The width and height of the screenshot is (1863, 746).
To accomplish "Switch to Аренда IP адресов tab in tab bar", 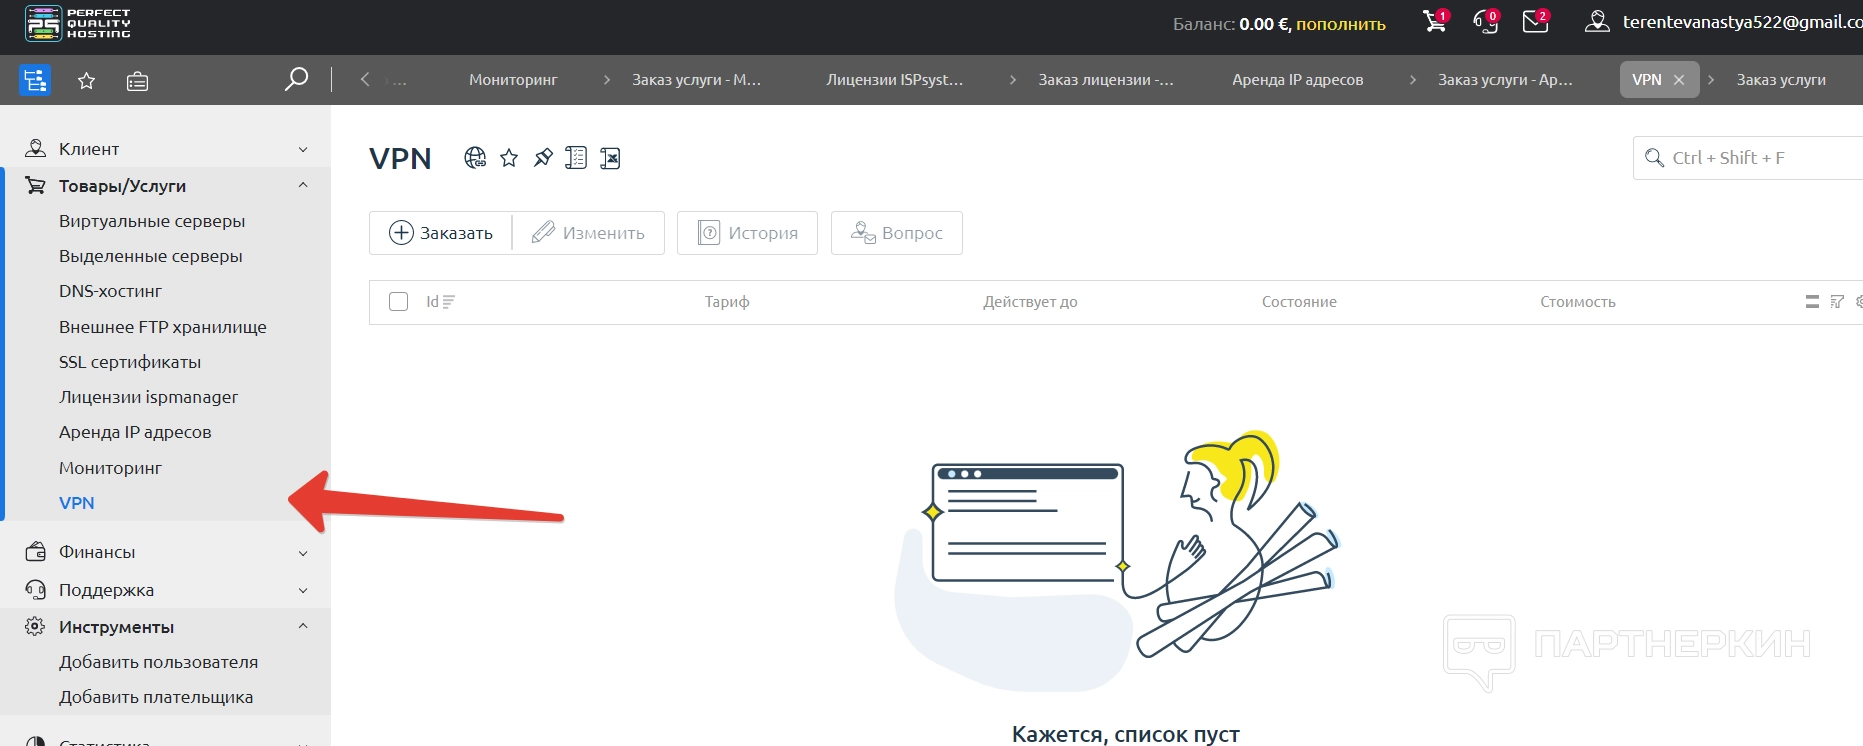I will point(1298,80).
